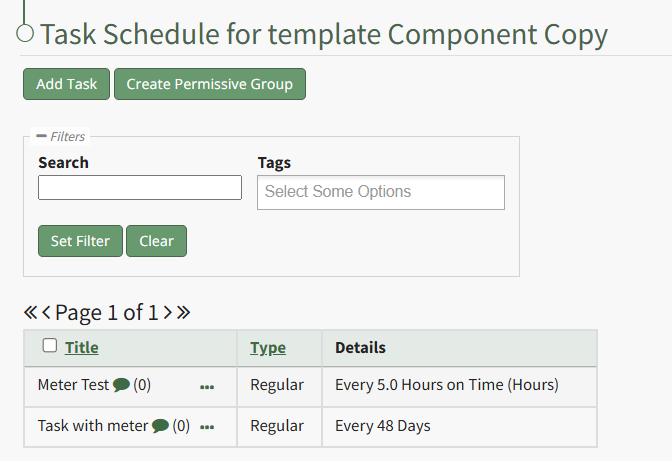Open the Tags options dropdown
672x461 pixels.
(x=380, y=192)
